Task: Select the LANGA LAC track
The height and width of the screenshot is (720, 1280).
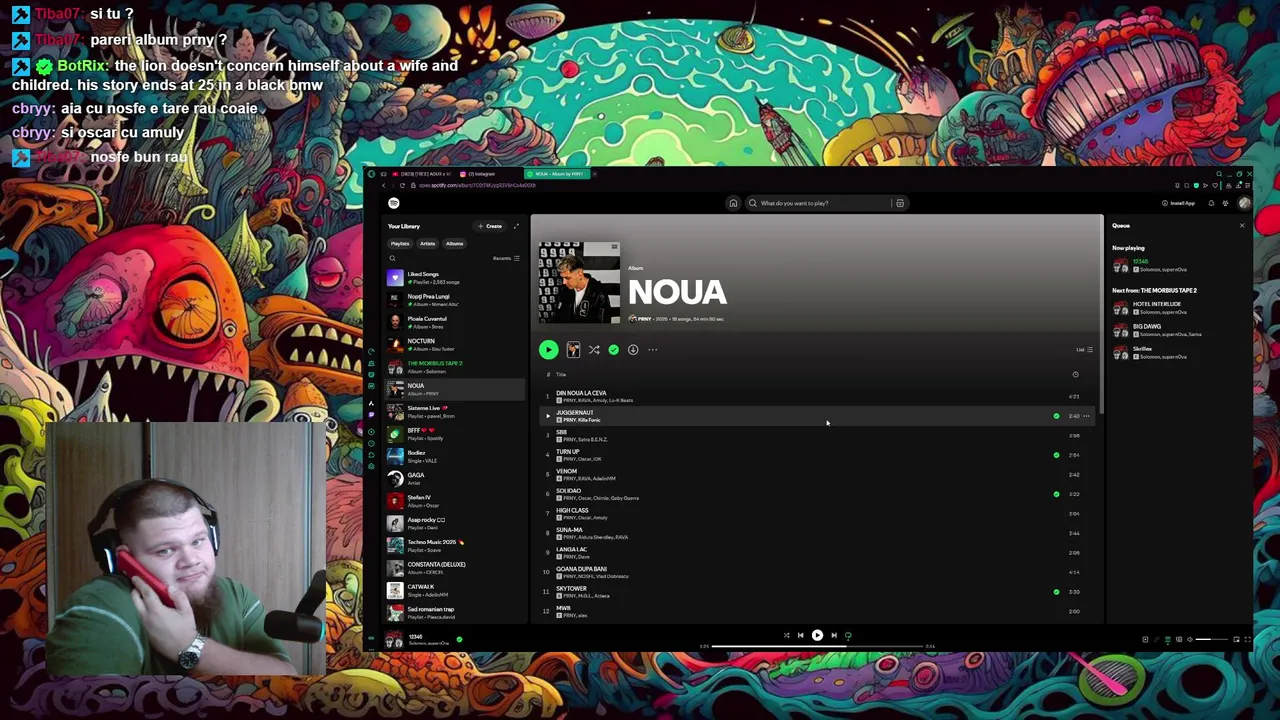Action: pyautogui.click(x=816, y=553)
